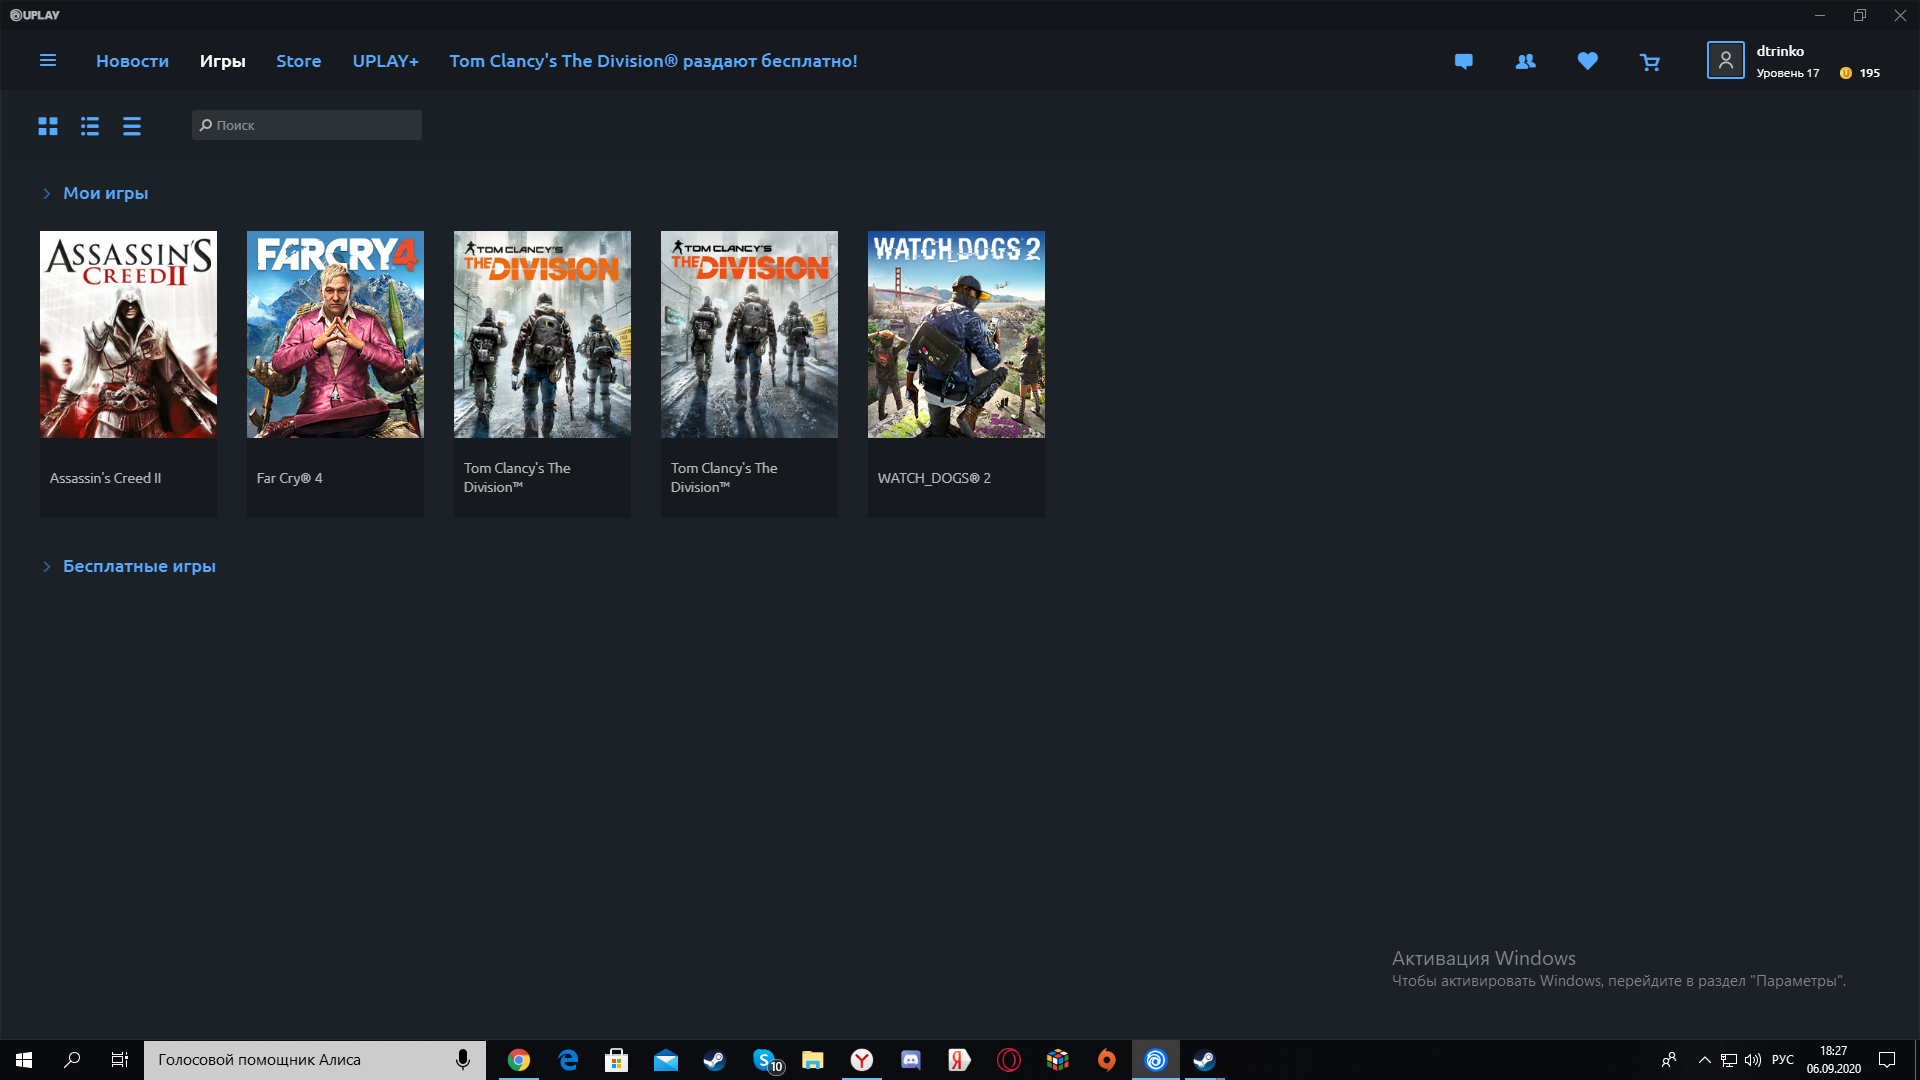Image resolution: width=1920 pixels, height=1080 pixels.
Task: Open the volume control in the tray
Action: click(x=1753, y=1060)
